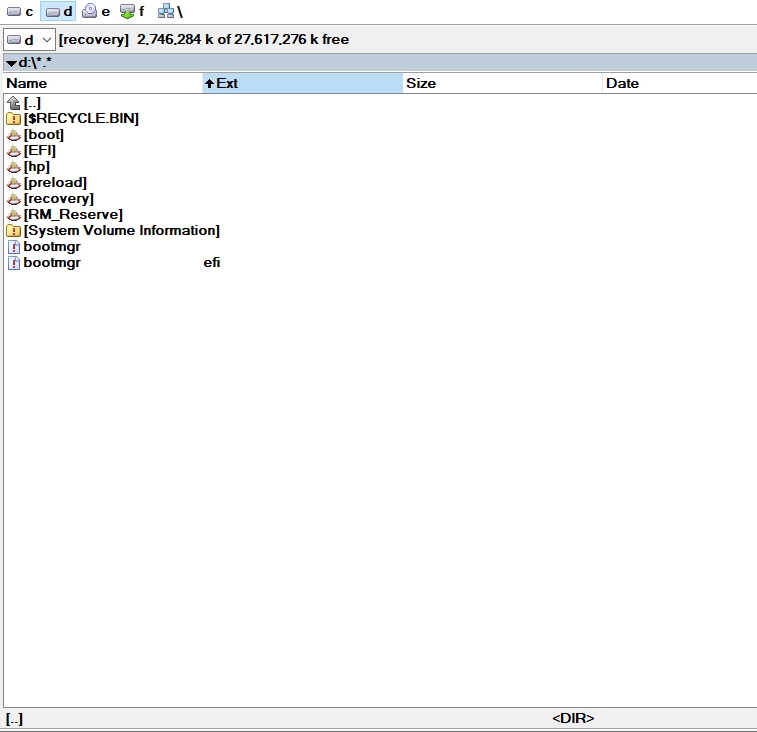Click the hp folder icon
Image resolution: width=757 pixels, height=732 pixels.
[x=14, y=167]
